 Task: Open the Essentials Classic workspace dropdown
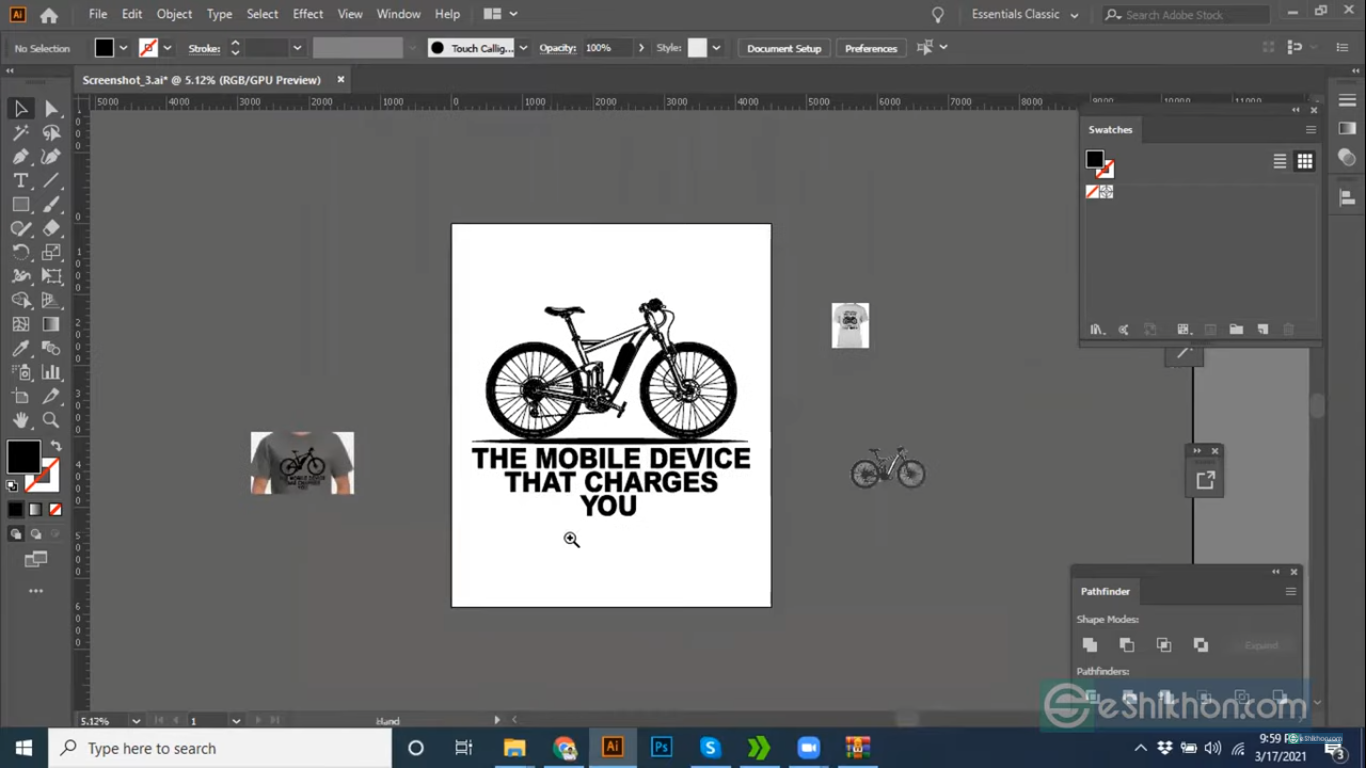coord(1025,15)
